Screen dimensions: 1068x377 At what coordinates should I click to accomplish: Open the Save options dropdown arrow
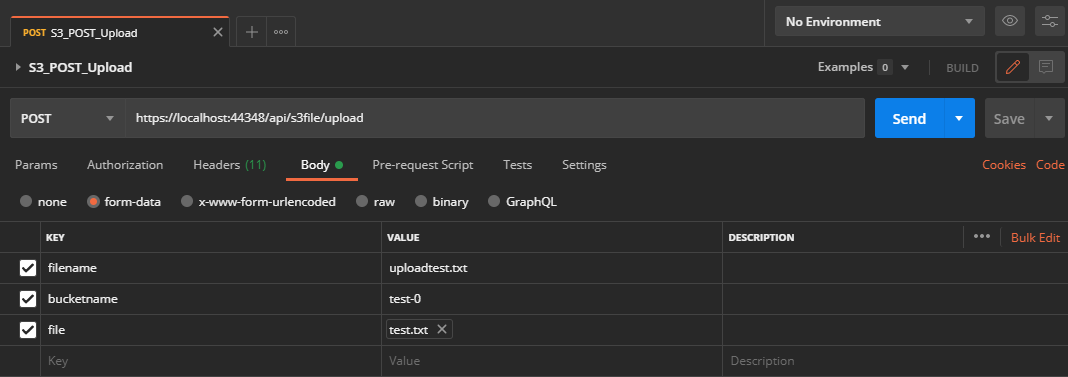click(1048, 118)
